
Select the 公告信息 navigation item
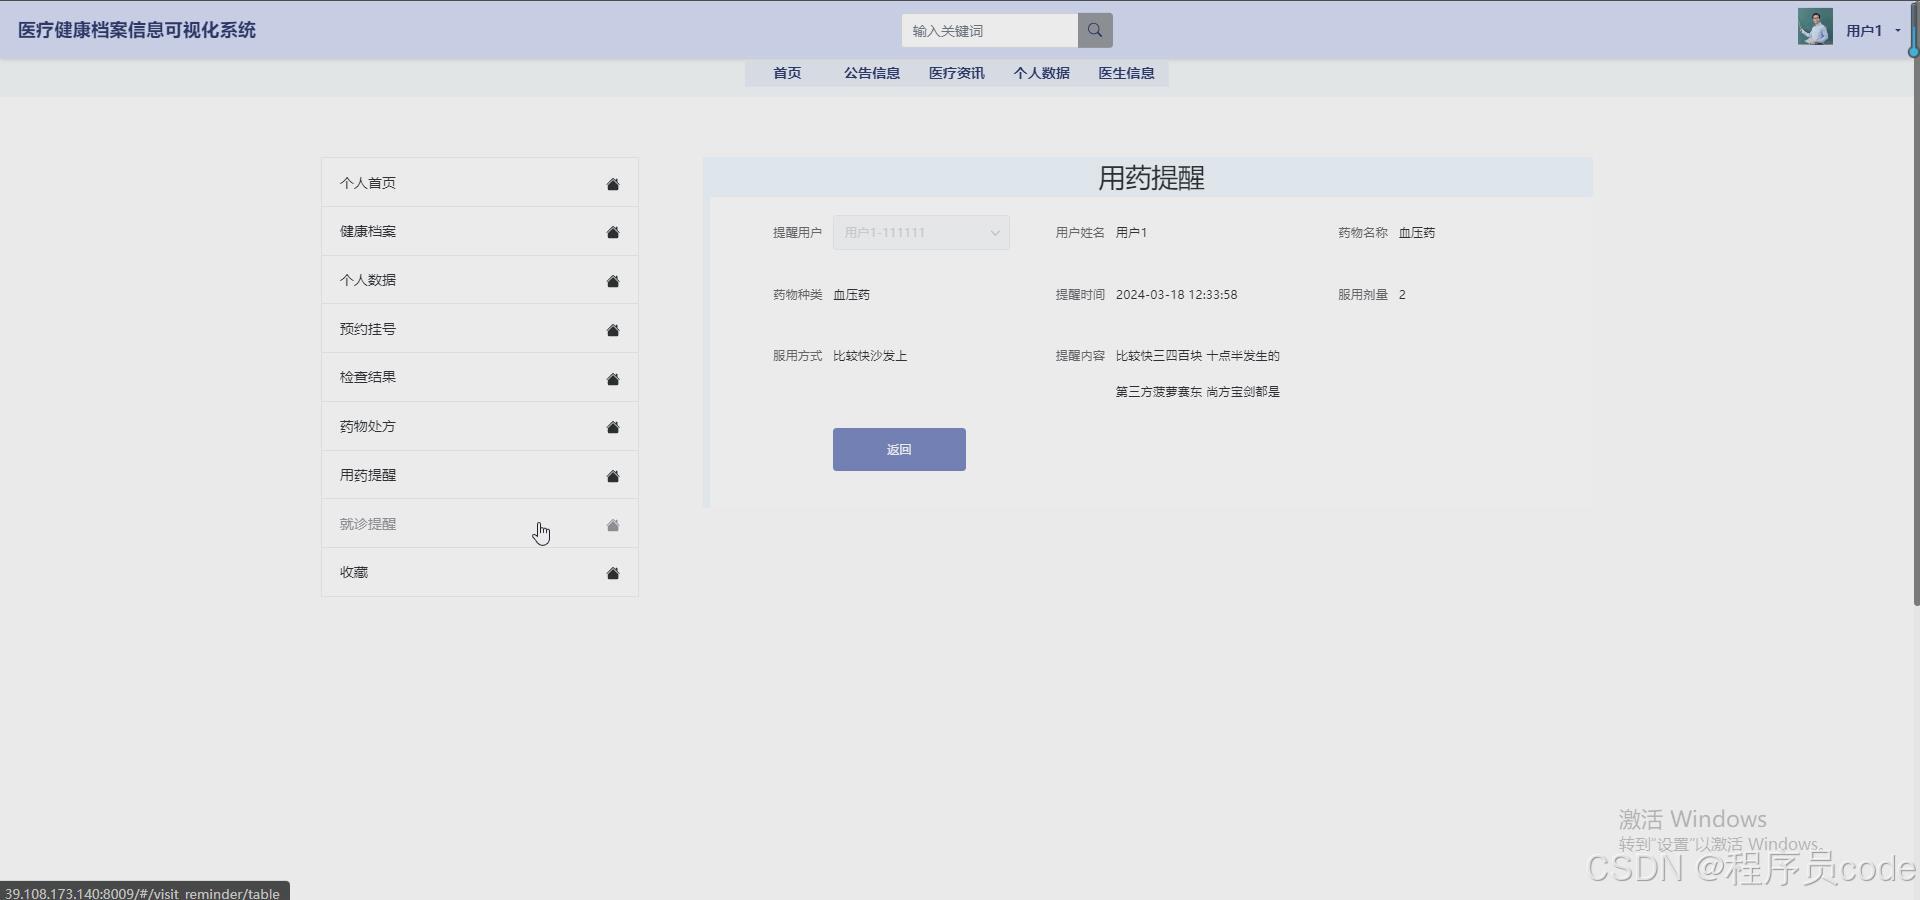tap(870, 72)
